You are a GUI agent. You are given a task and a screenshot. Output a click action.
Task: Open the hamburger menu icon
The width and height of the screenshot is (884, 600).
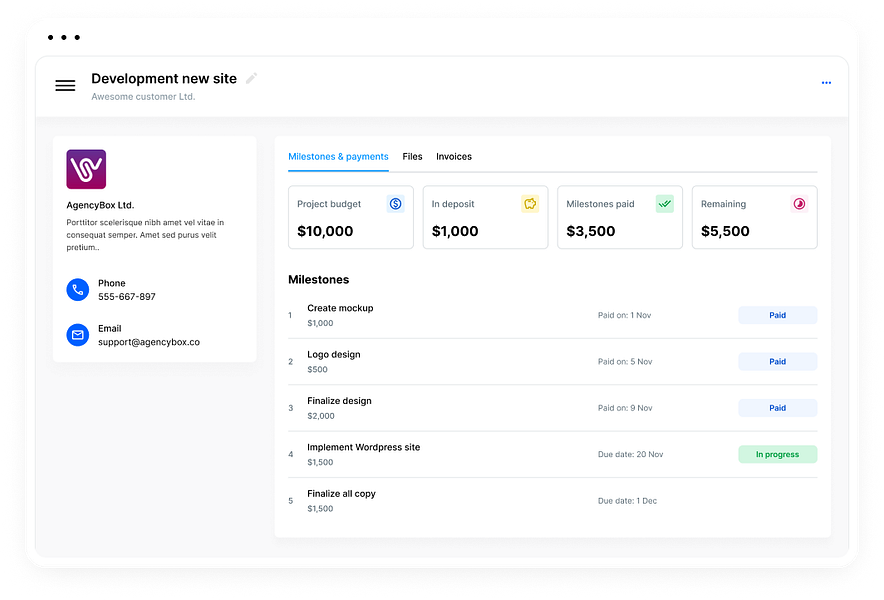(x=65, y=86)
